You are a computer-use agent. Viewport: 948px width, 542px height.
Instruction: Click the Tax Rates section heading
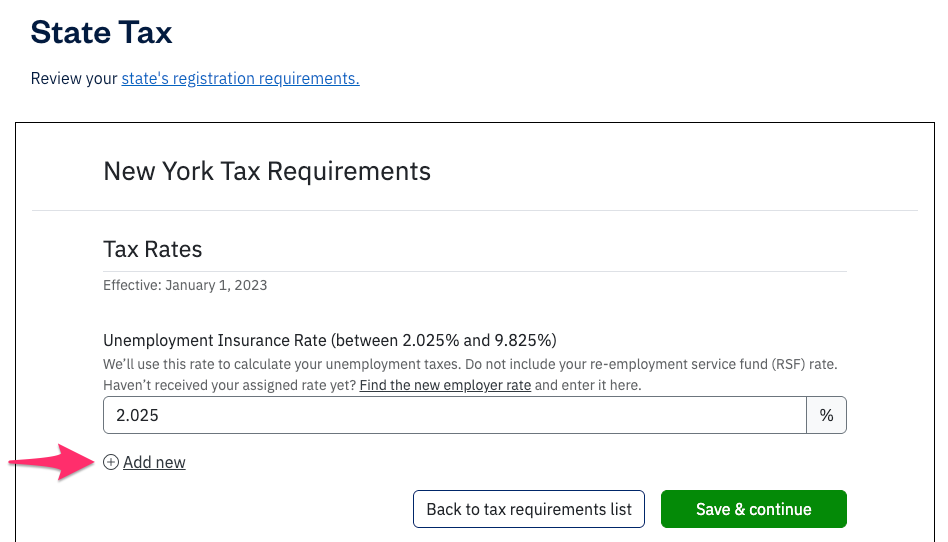point(153,249)
